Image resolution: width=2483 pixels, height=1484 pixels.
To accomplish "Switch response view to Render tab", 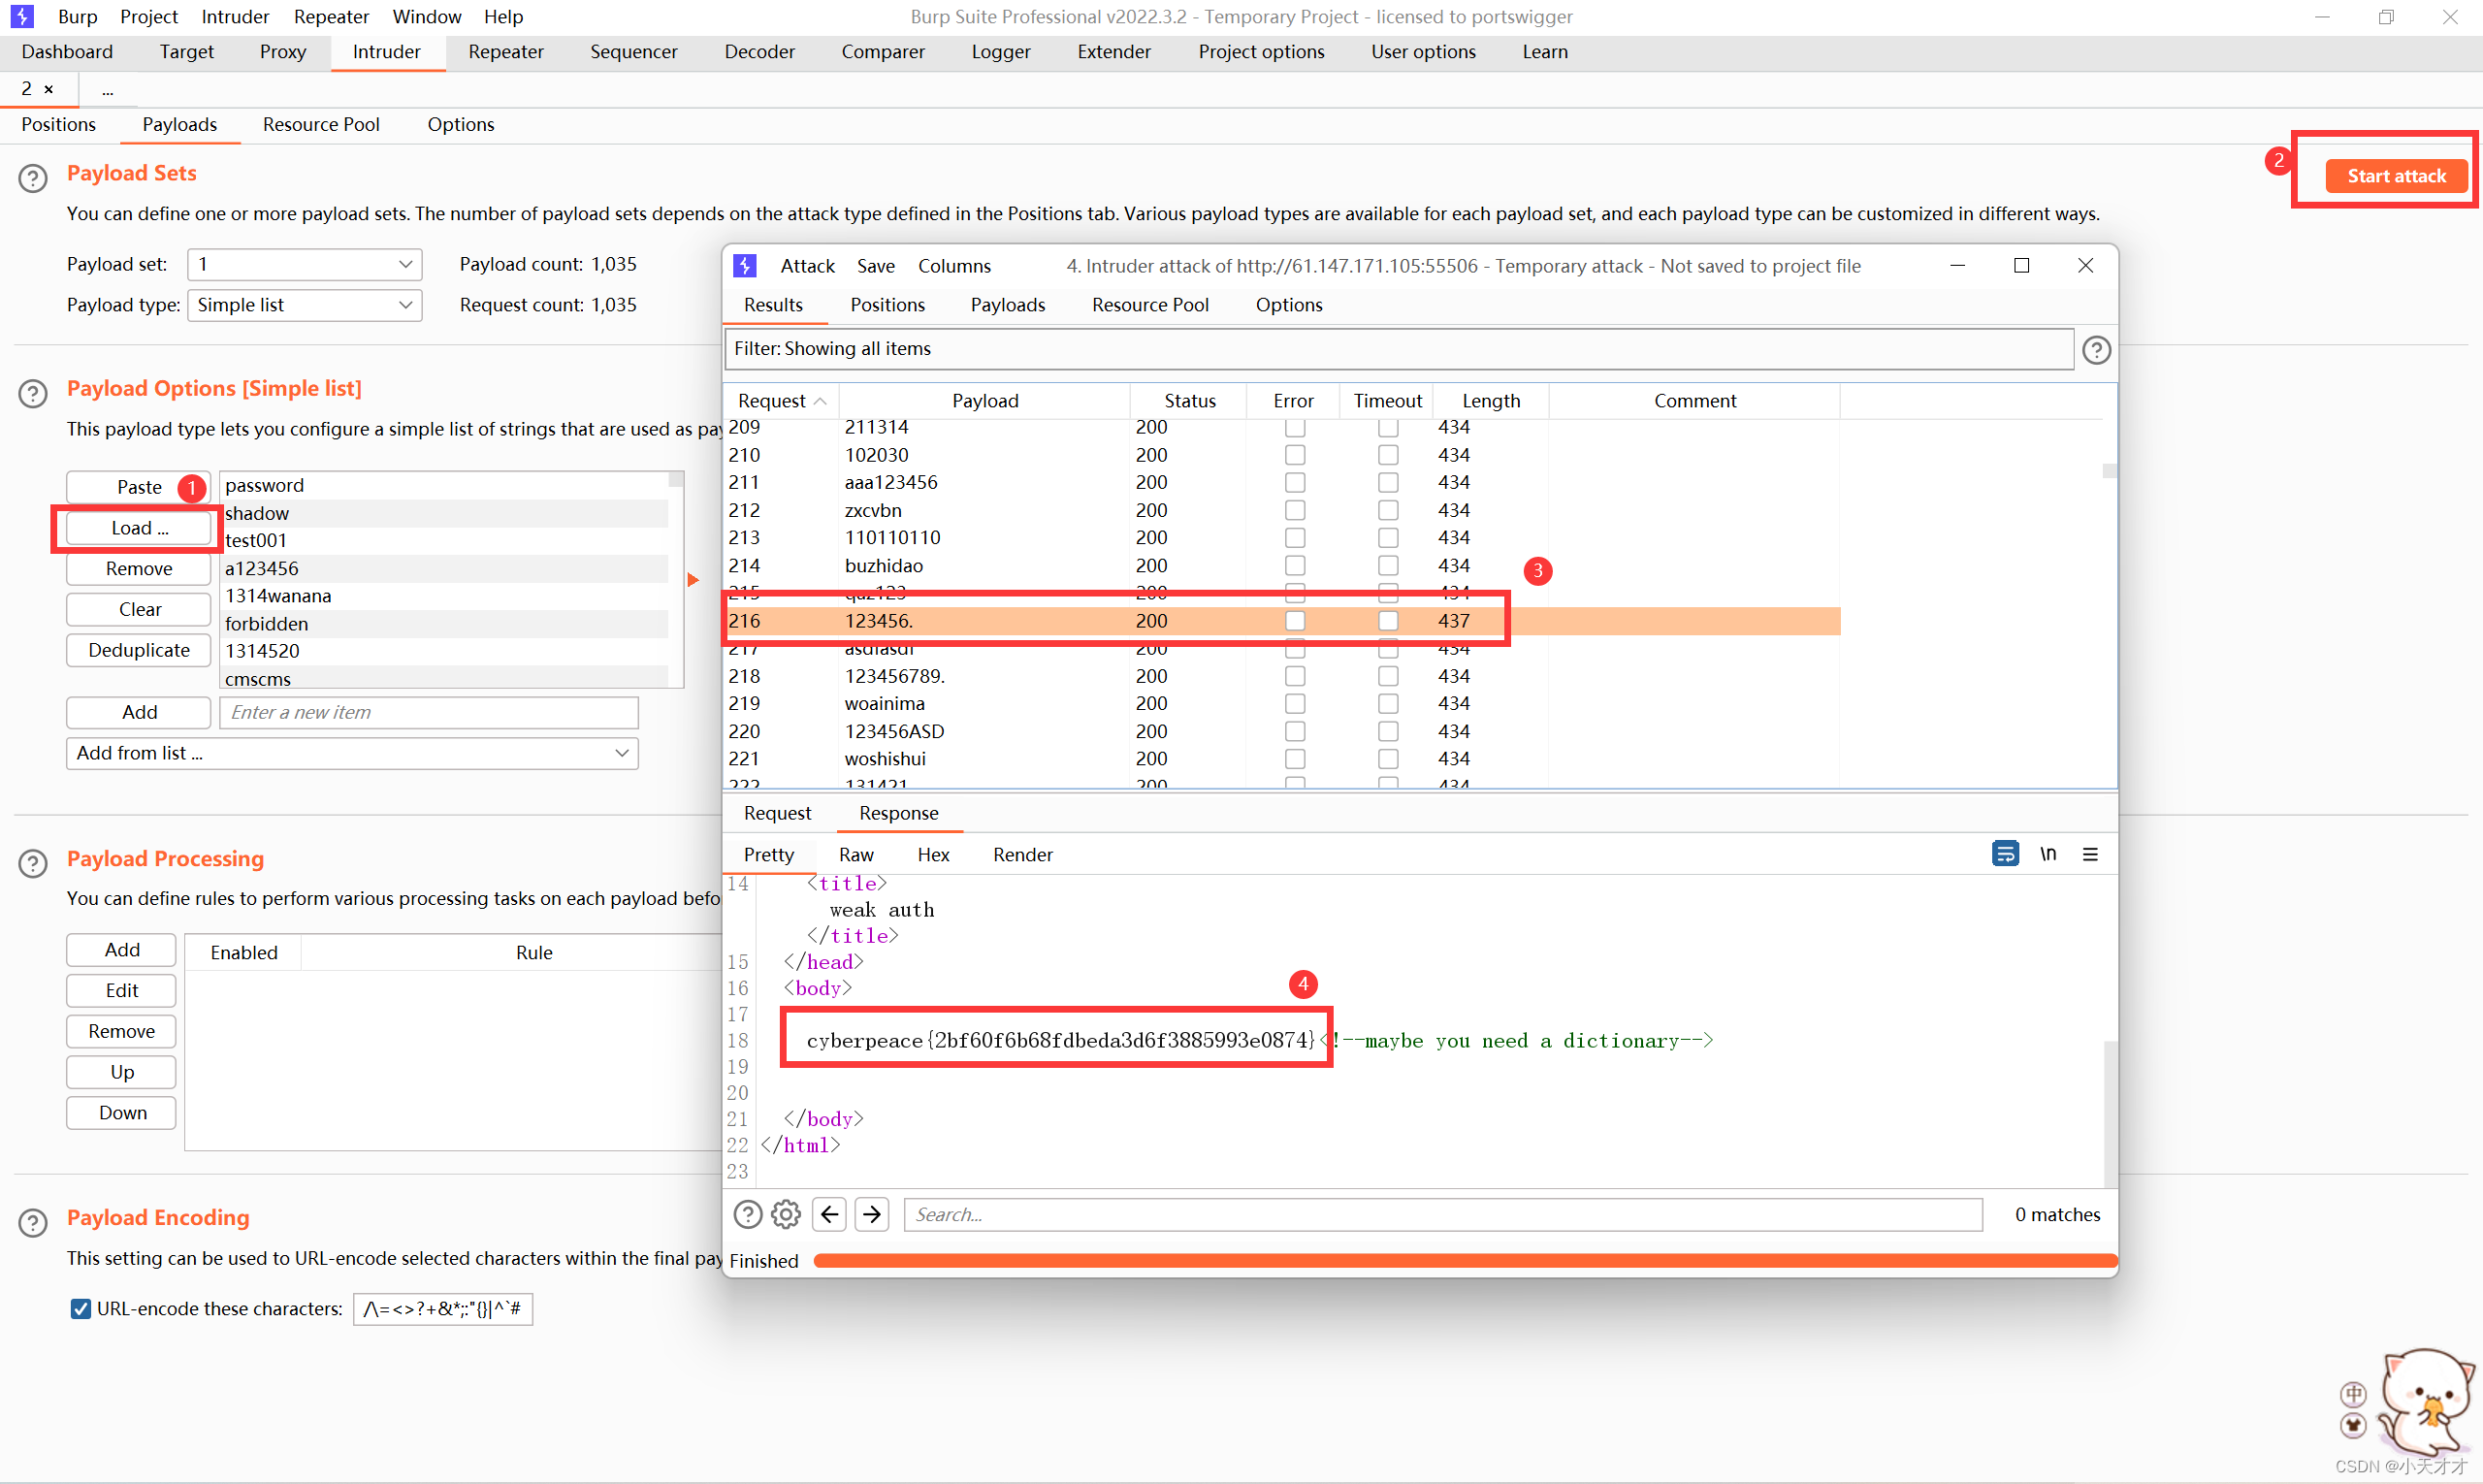I will pyautogui.click(x=1022, y=854).
